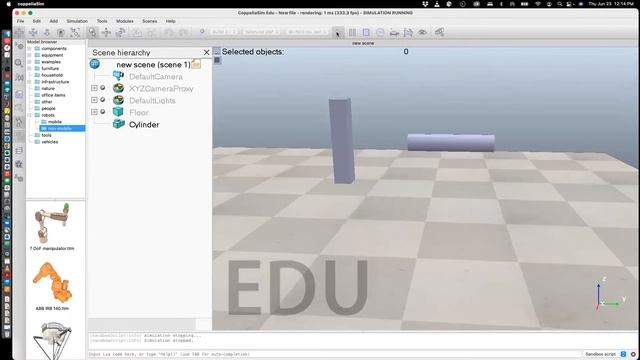The width and height of the screenshot is (640, 360).
Task: Speed up simulation with hare icon
Action: pos(408,32)
